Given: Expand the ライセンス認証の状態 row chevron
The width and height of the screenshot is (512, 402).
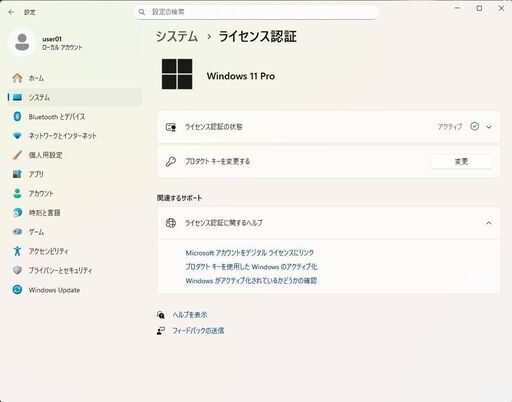Looking at the screenshot, I should (x=489, y=127).
